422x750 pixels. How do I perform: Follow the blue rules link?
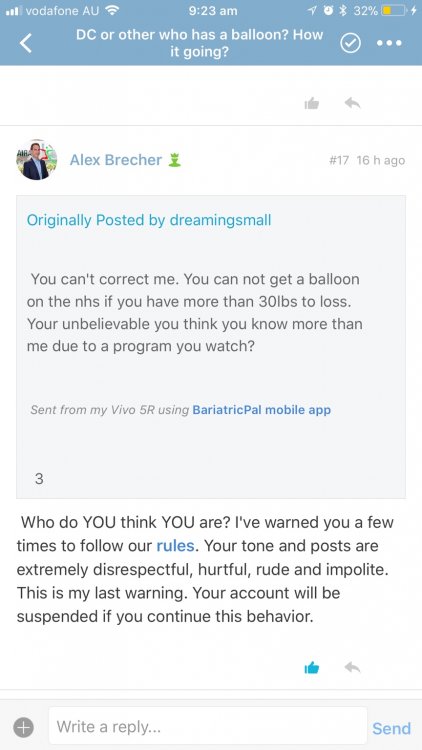coord(175,546)
